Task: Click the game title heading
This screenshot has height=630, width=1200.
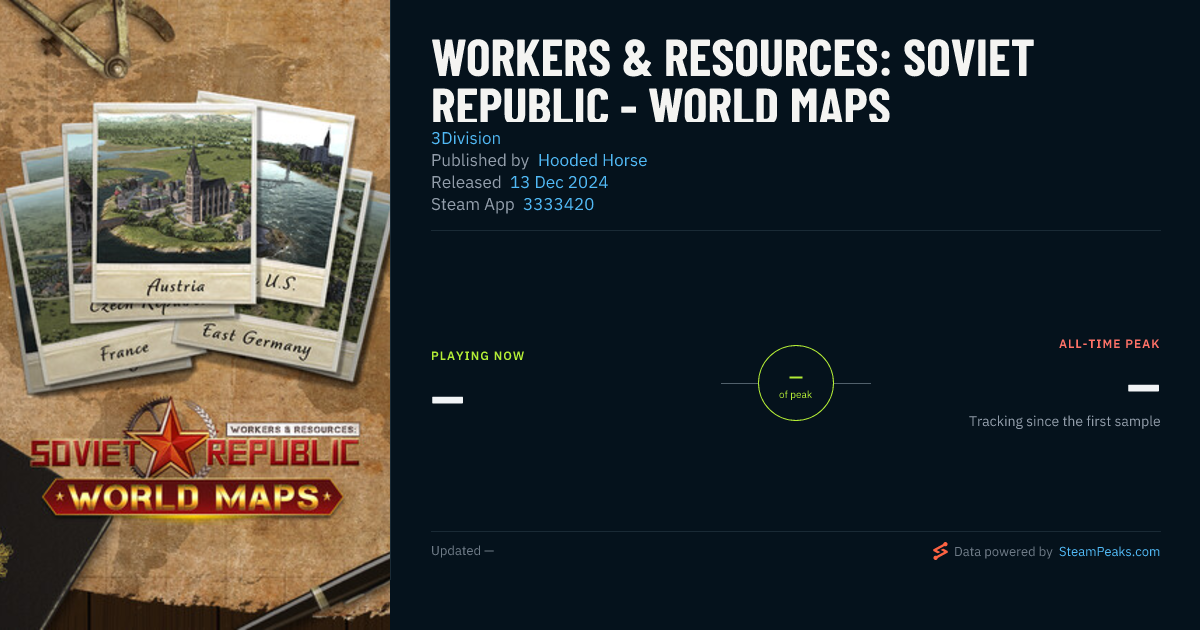Action: (732, 82)
